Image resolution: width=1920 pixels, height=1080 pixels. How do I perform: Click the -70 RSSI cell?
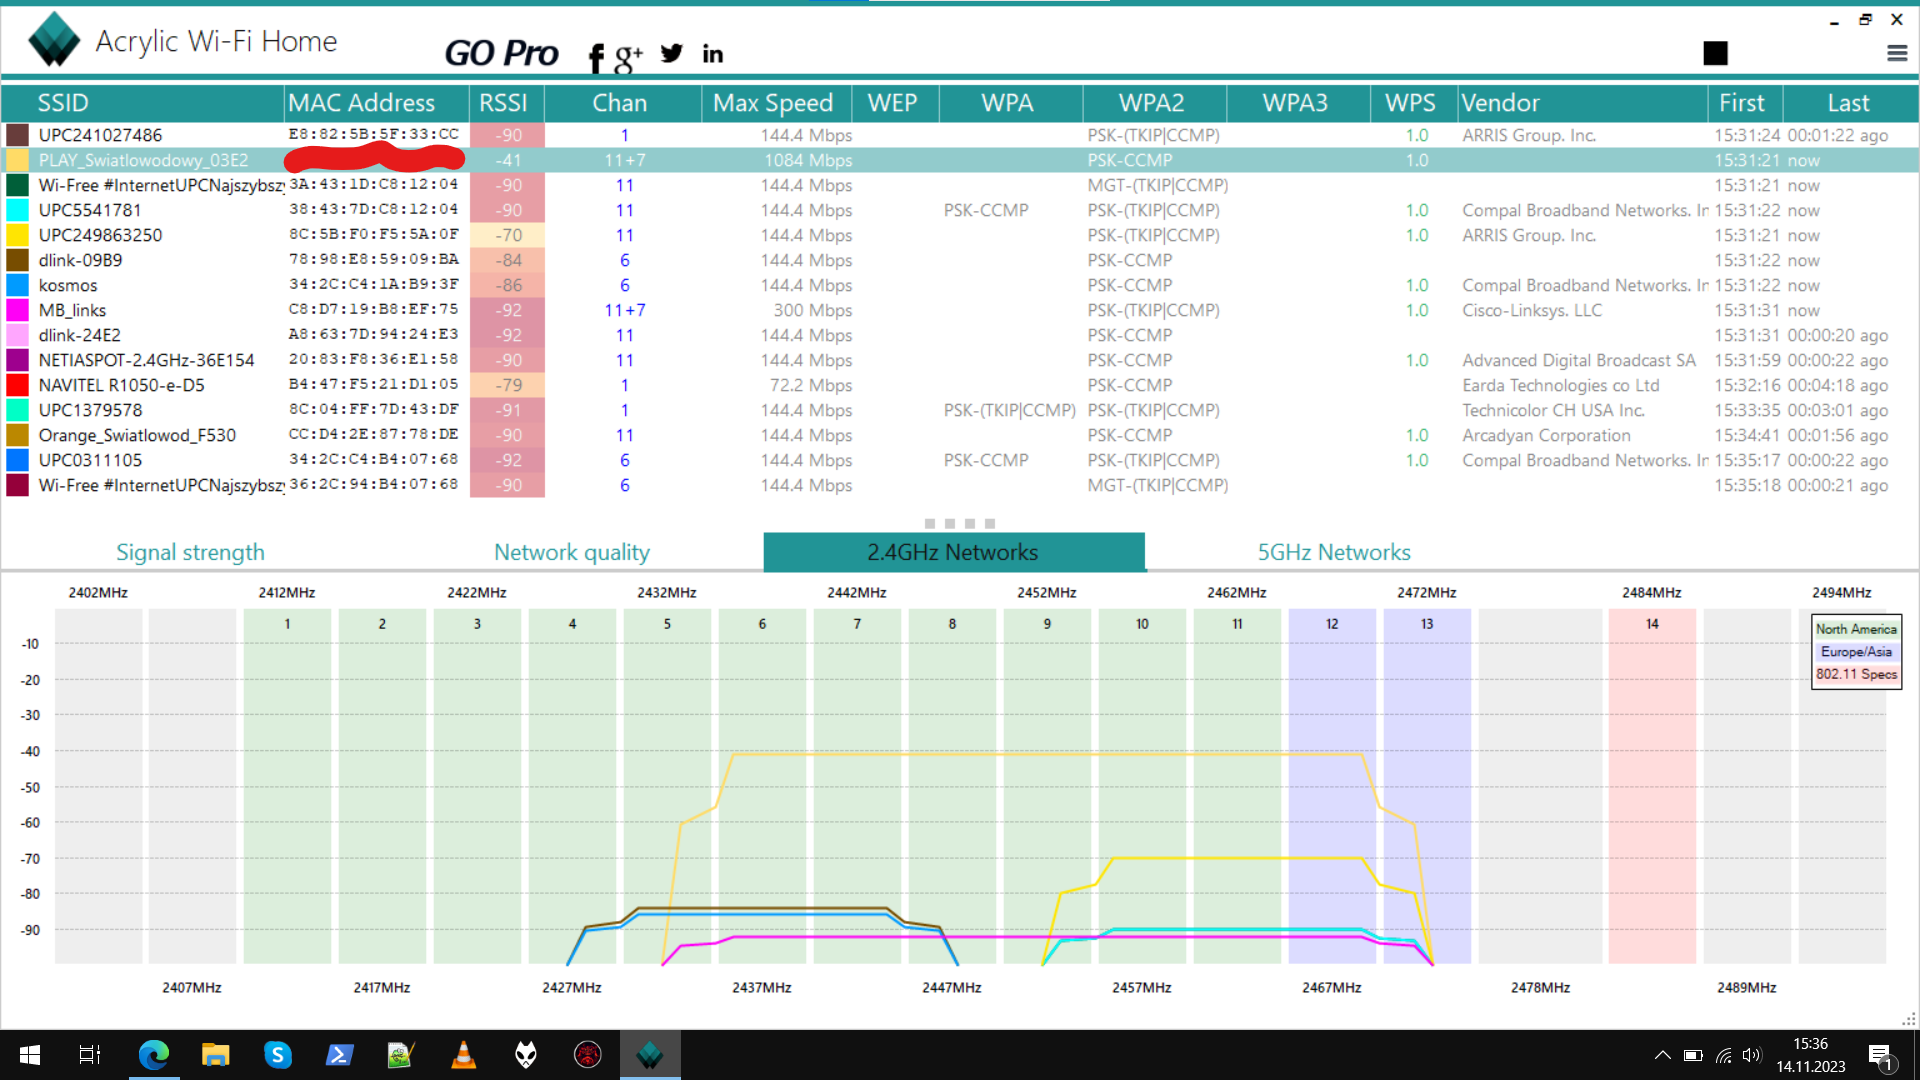[508, 235]
